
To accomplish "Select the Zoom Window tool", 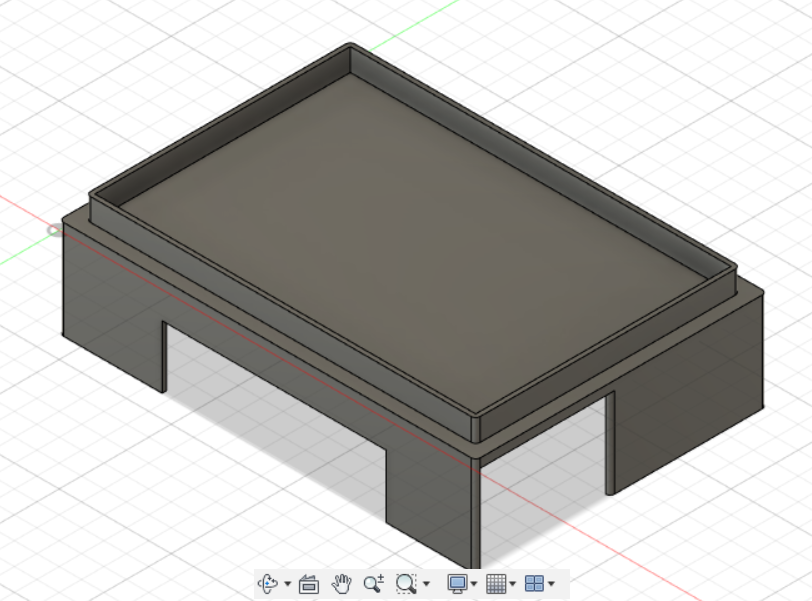I will [406, 583].
